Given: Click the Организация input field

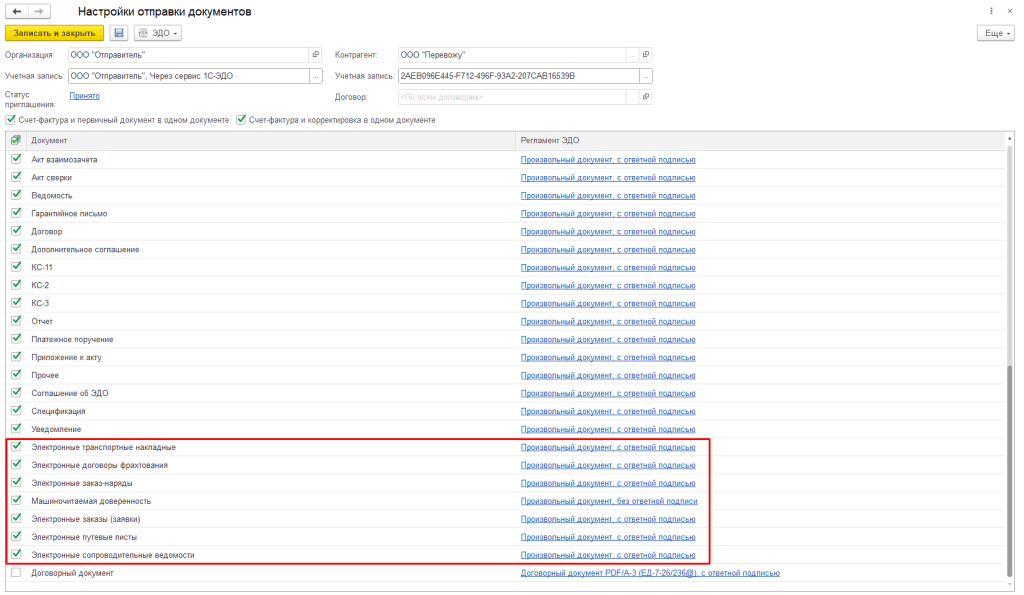Looking at the screenshot, I should tap(188, 55).
